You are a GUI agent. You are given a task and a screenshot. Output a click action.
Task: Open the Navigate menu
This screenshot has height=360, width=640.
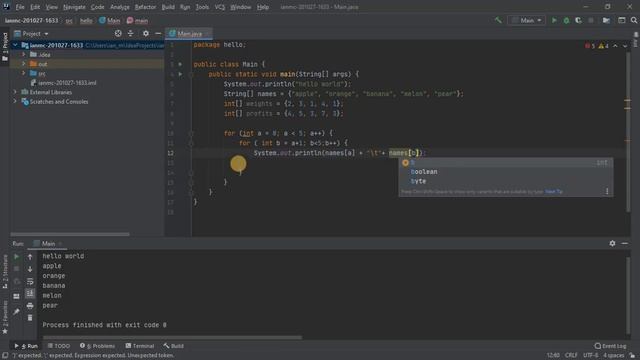coord(74,7)
